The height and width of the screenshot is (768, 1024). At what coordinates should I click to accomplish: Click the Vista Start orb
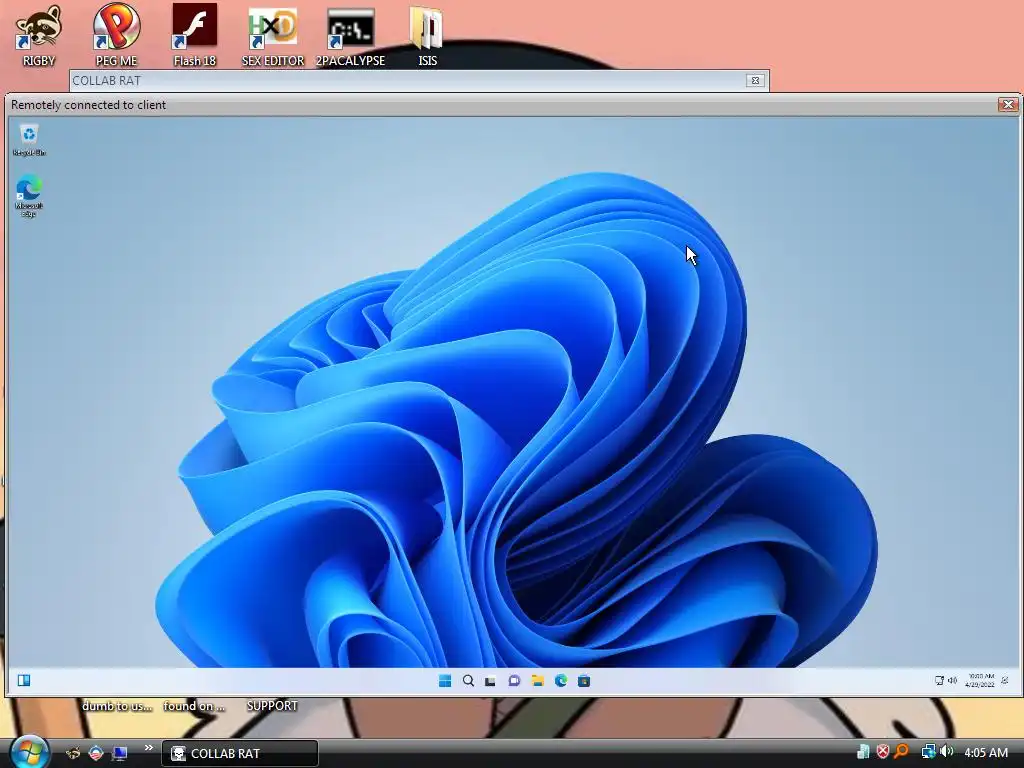28,752
